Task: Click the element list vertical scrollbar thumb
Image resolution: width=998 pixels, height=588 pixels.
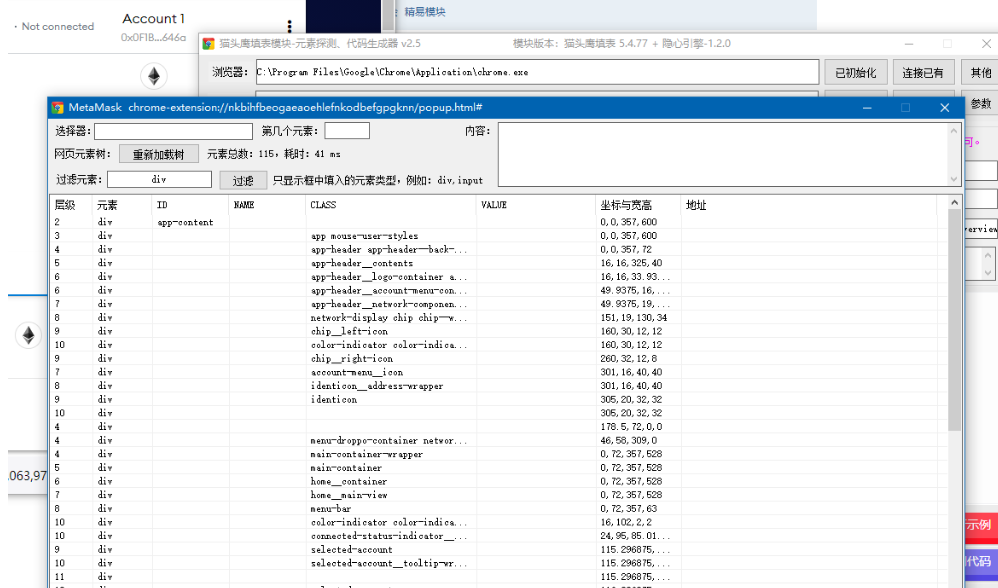Action: (x=954, y=320)
